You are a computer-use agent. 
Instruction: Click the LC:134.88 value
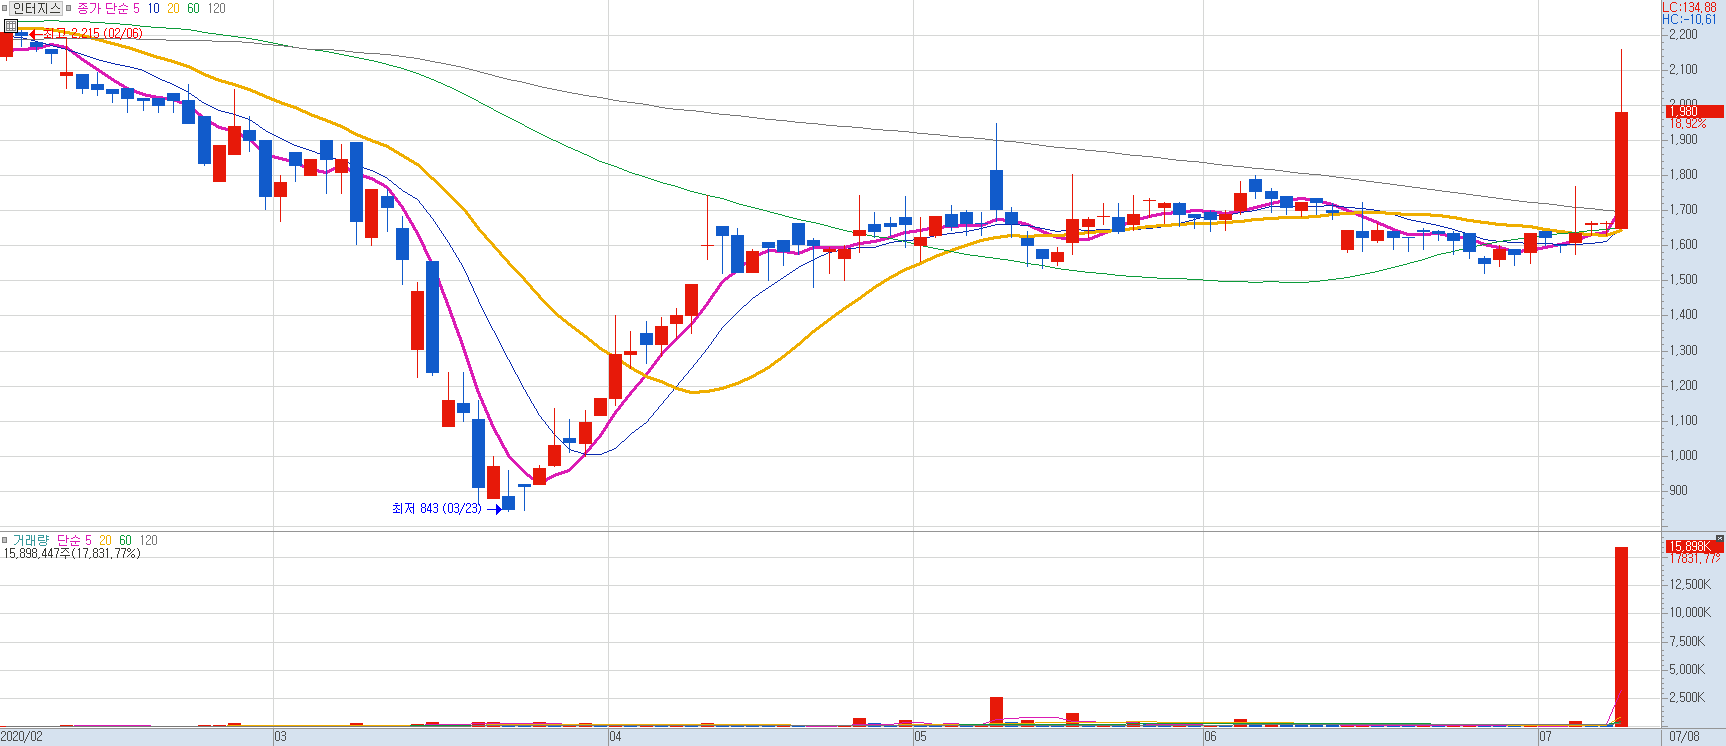[1690, 7]
